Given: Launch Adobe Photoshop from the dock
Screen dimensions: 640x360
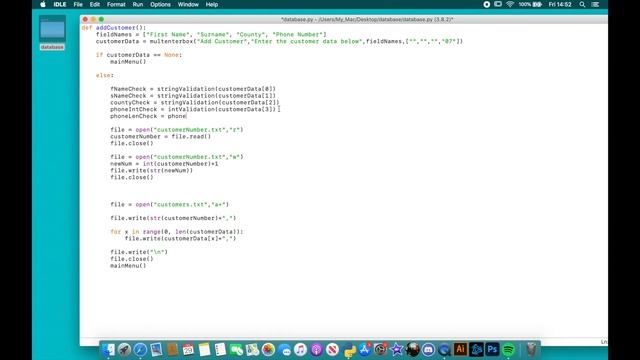Looking at the screenshot, I should pos(492,349).
